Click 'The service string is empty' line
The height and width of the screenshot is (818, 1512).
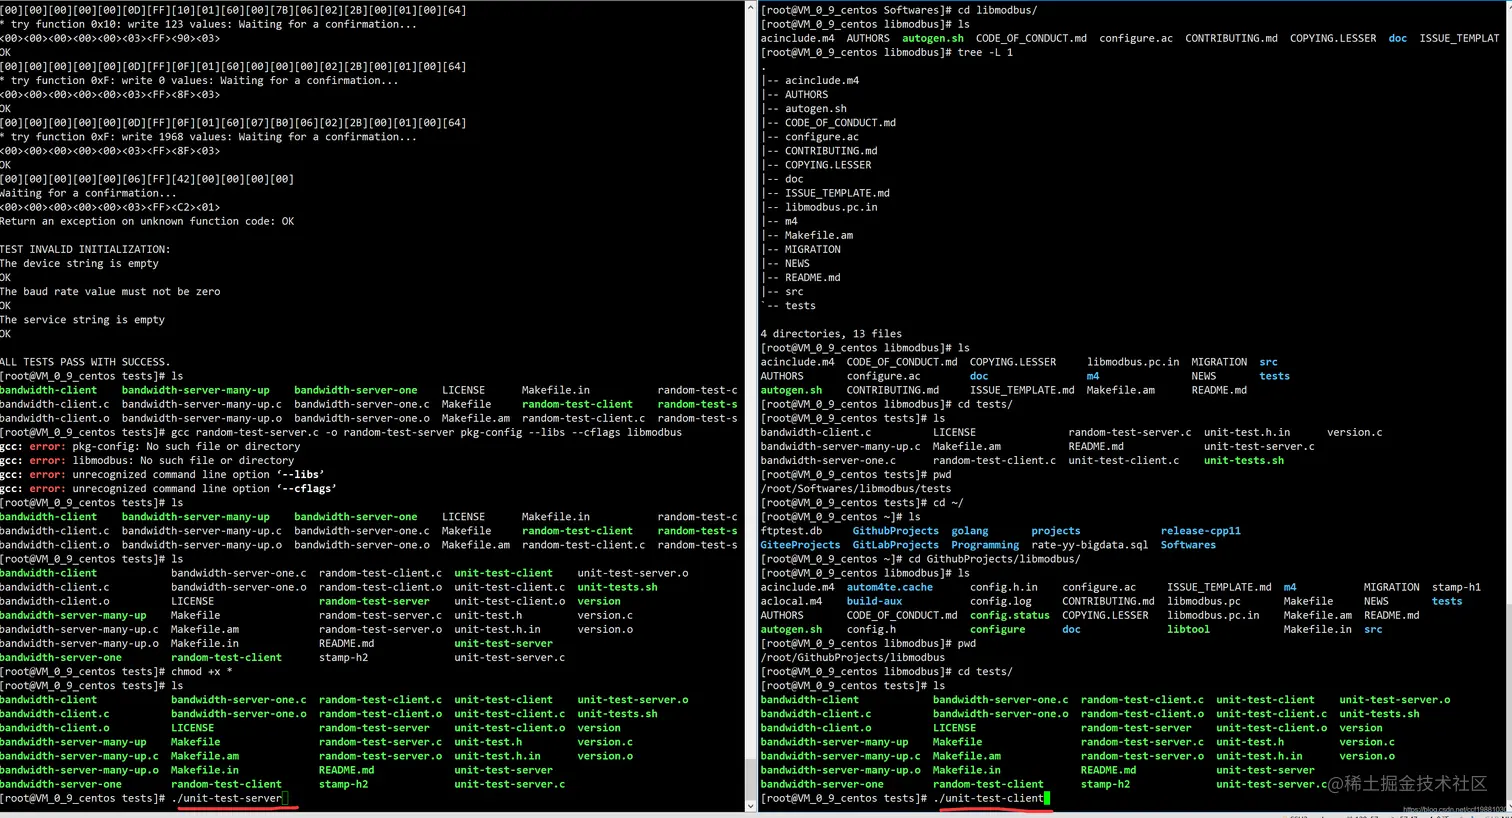(x=83, y=320)
